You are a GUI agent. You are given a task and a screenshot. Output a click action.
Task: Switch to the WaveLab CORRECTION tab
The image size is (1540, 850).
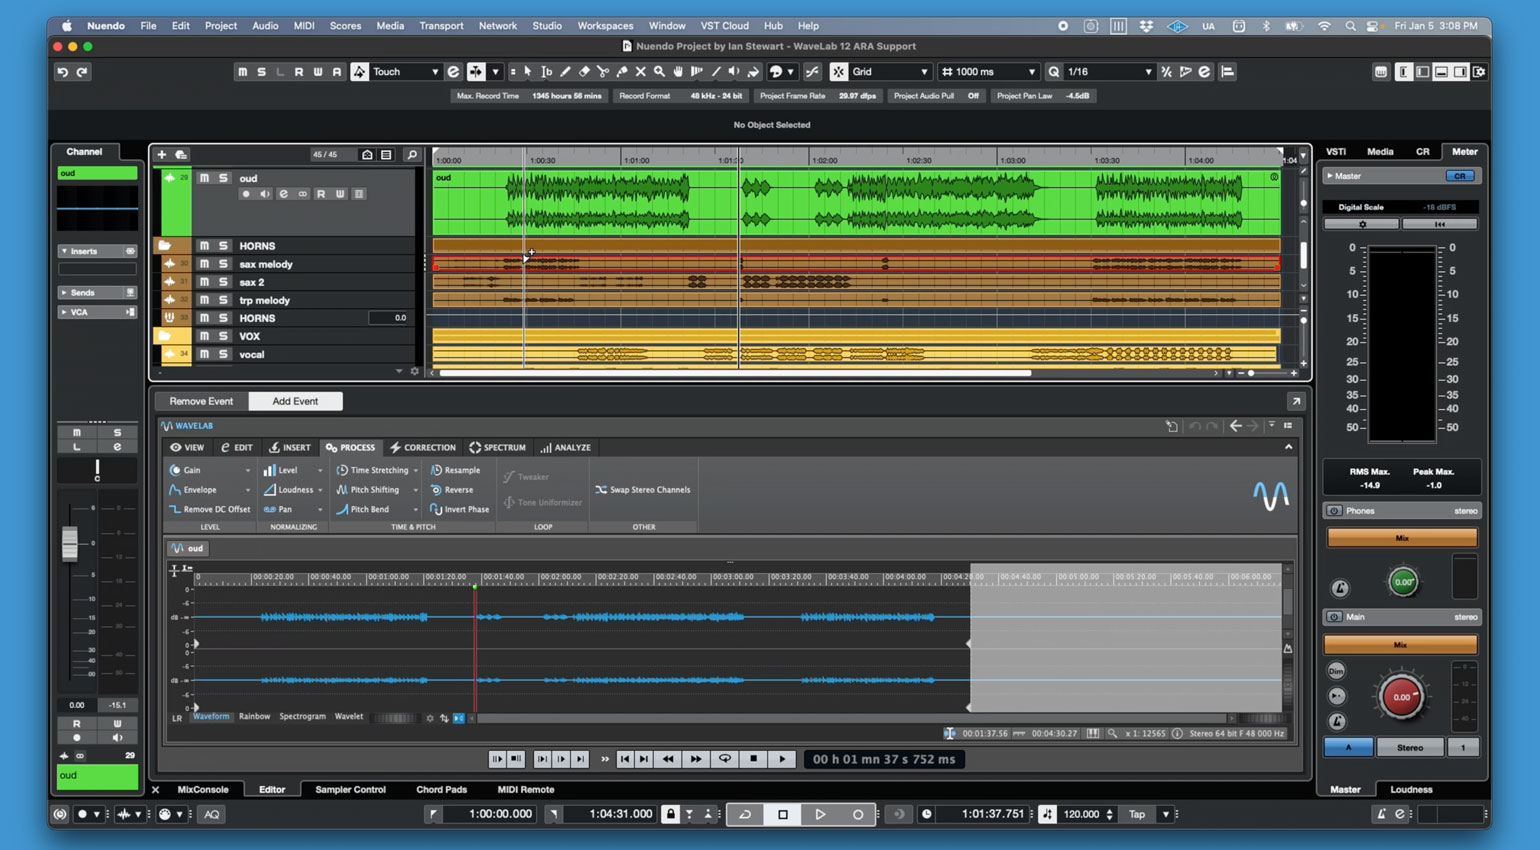(423, 448)
